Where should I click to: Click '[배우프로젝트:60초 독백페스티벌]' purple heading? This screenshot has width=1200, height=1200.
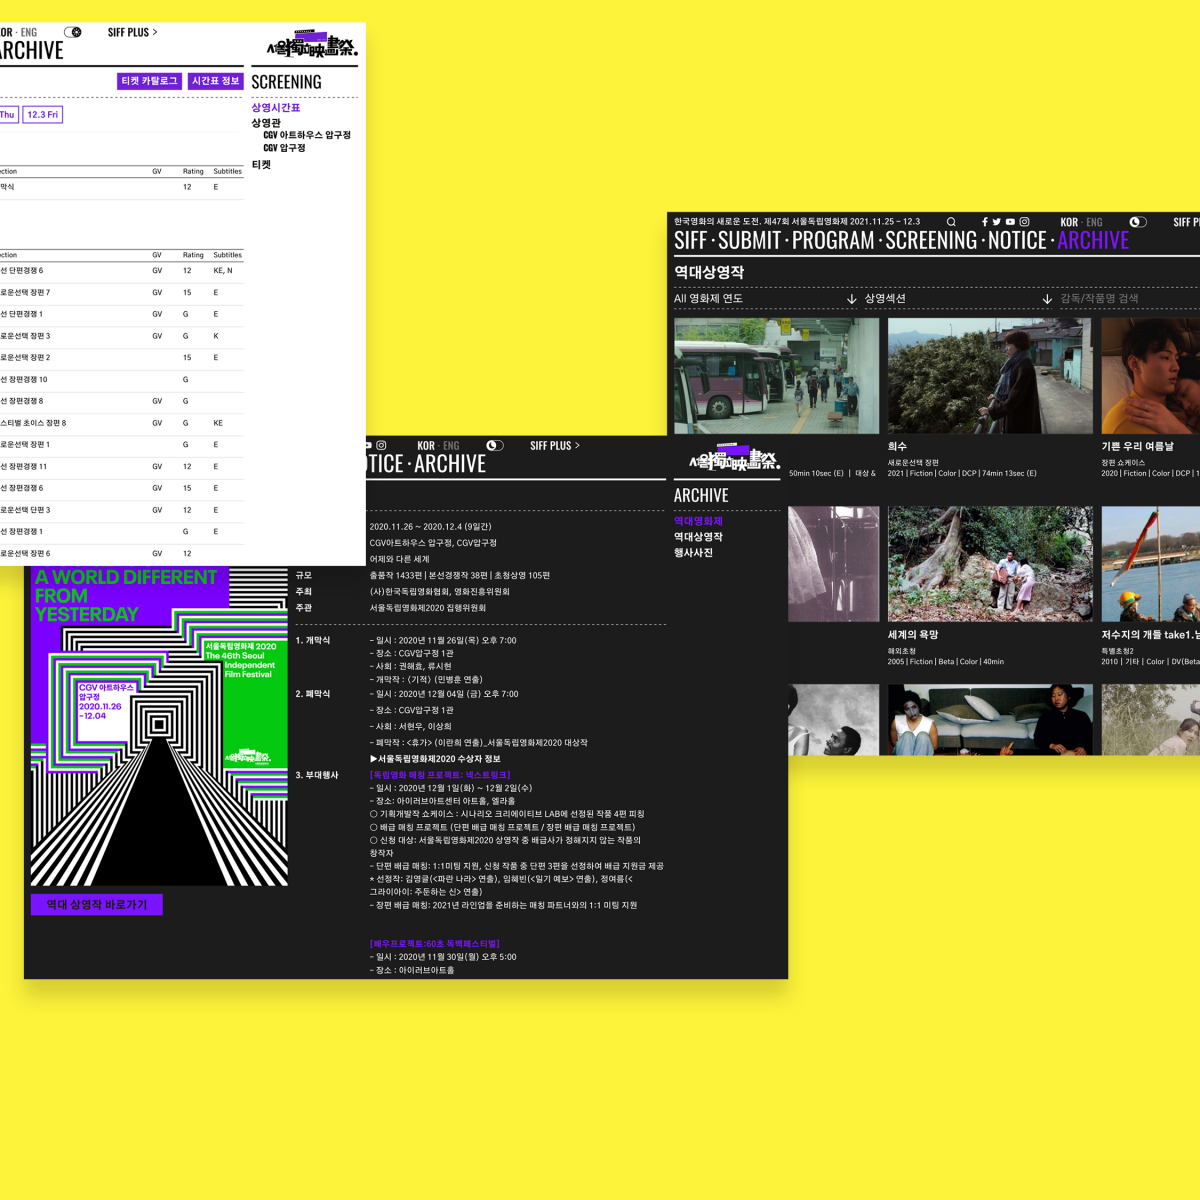click(x=435, y=944)
